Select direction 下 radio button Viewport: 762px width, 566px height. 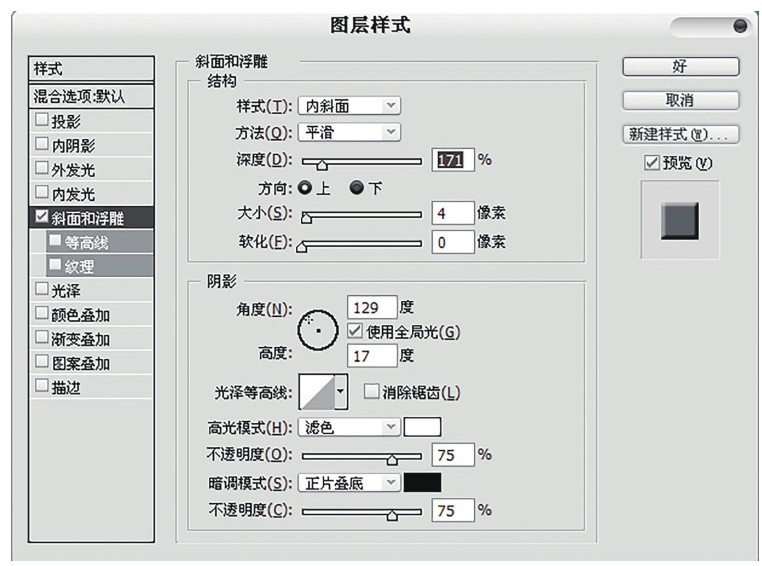[x=357, y=188]
